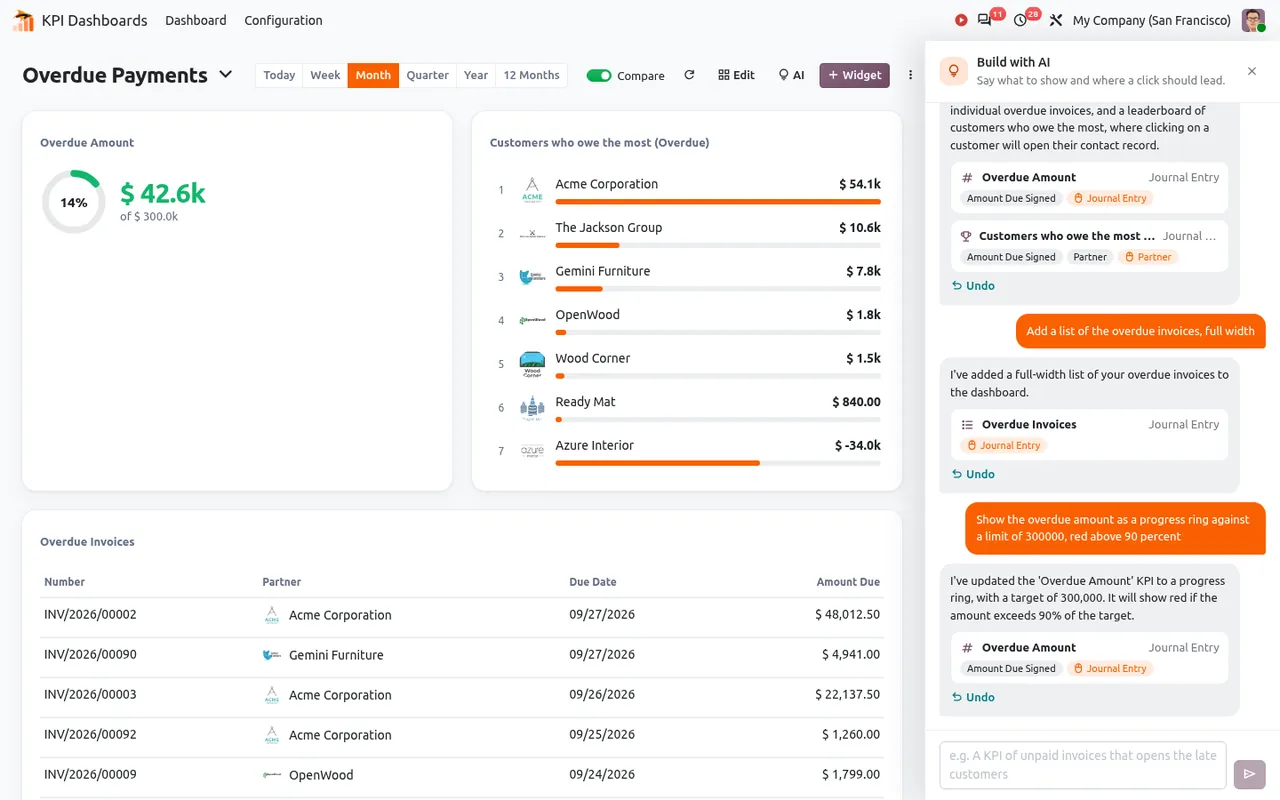Viewport: 1280px width, 800px height.
Task: Toggle the Compare switch
Action: pyautogui.click(x=599, y=75)
